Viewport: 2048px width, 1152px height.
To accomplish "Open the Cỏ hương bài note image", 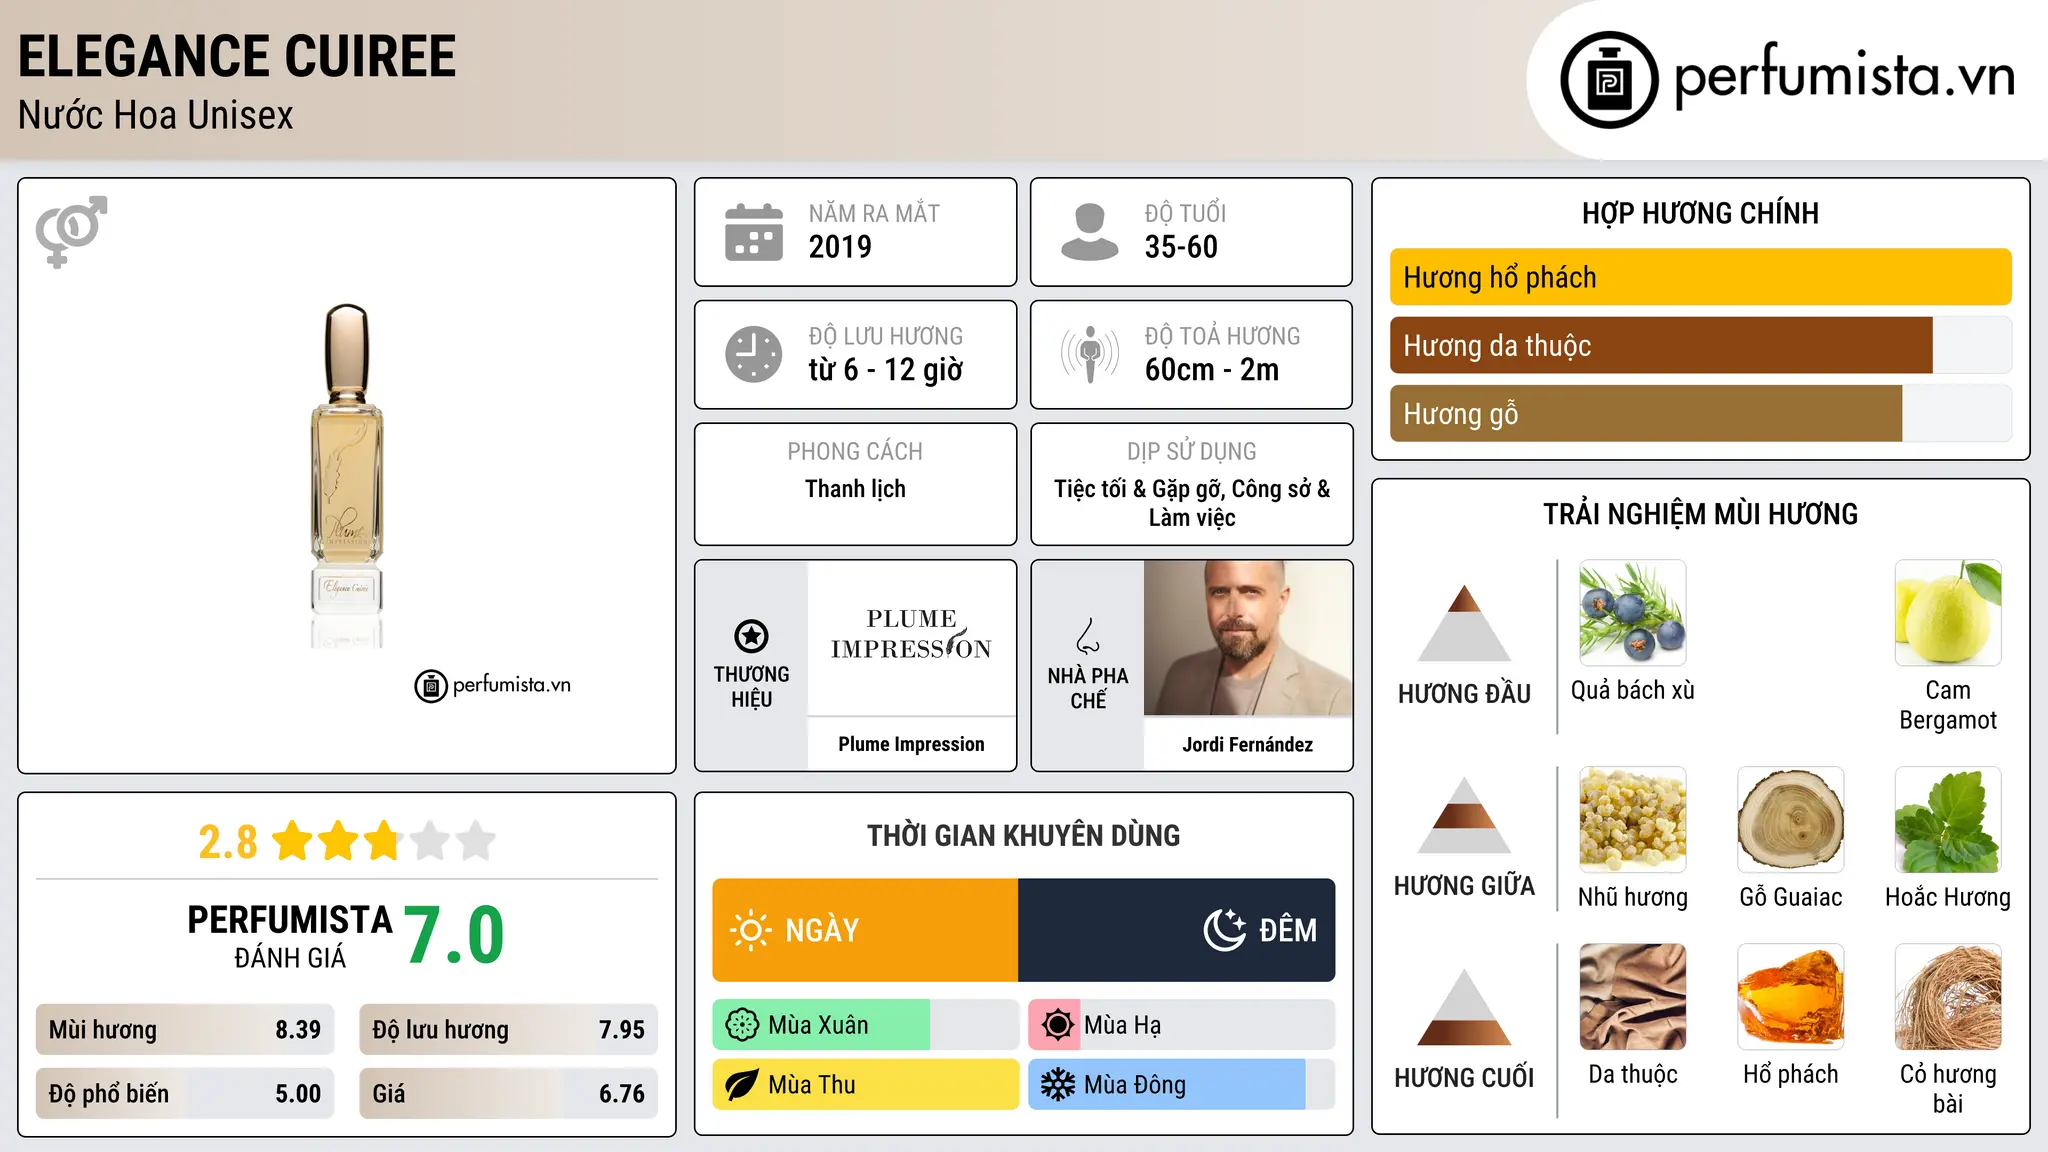I will coord(1948,997).
